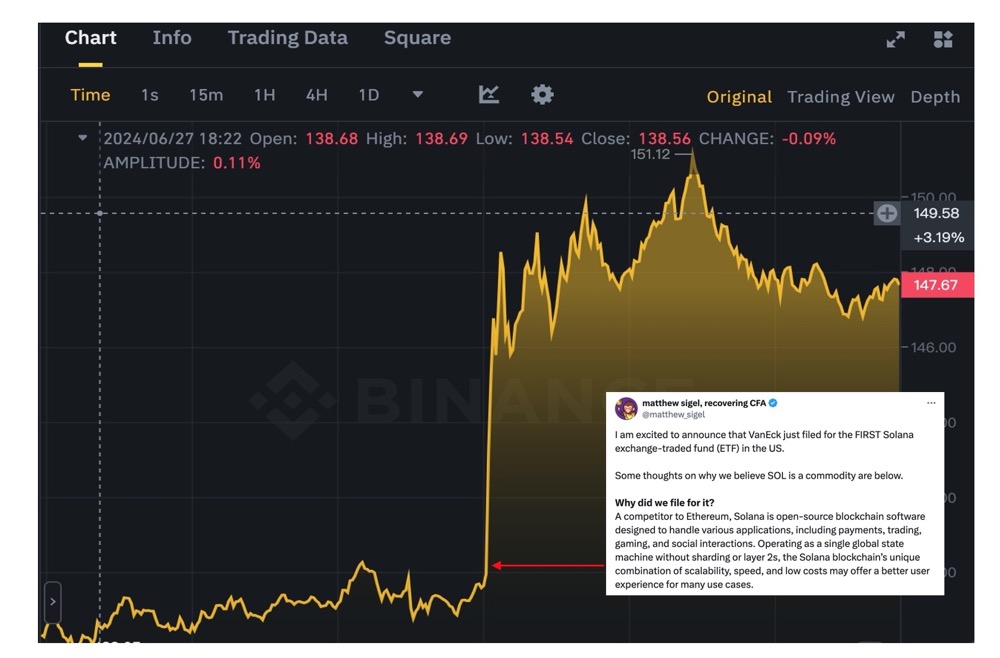Viewport: 1000px width, 658px height.
Task: Select the Original chart style
Action: 740,97
